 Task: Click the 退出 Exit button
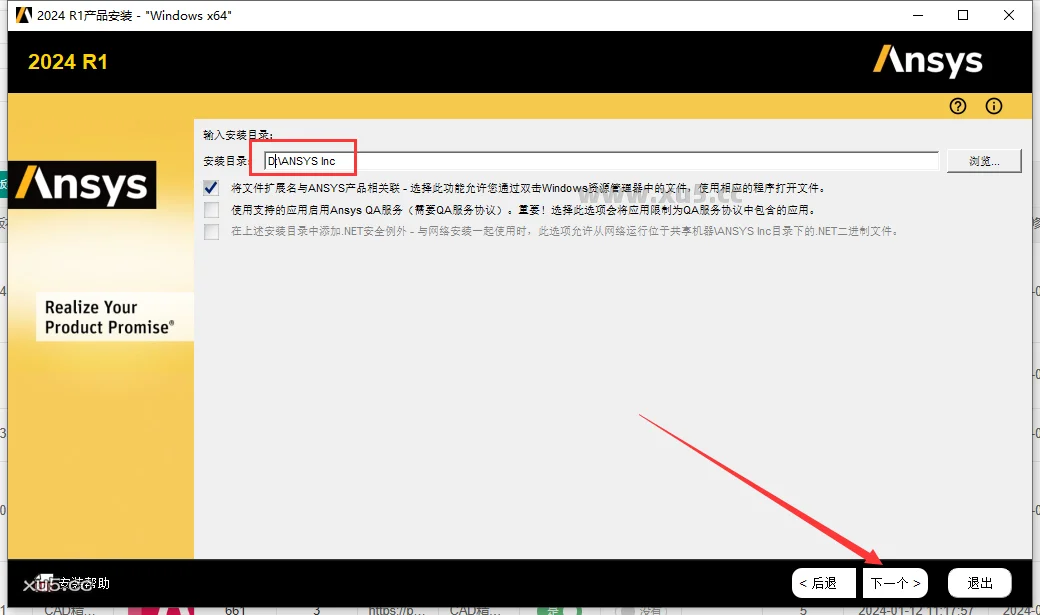pyautogui.click(x=979, y=582)
